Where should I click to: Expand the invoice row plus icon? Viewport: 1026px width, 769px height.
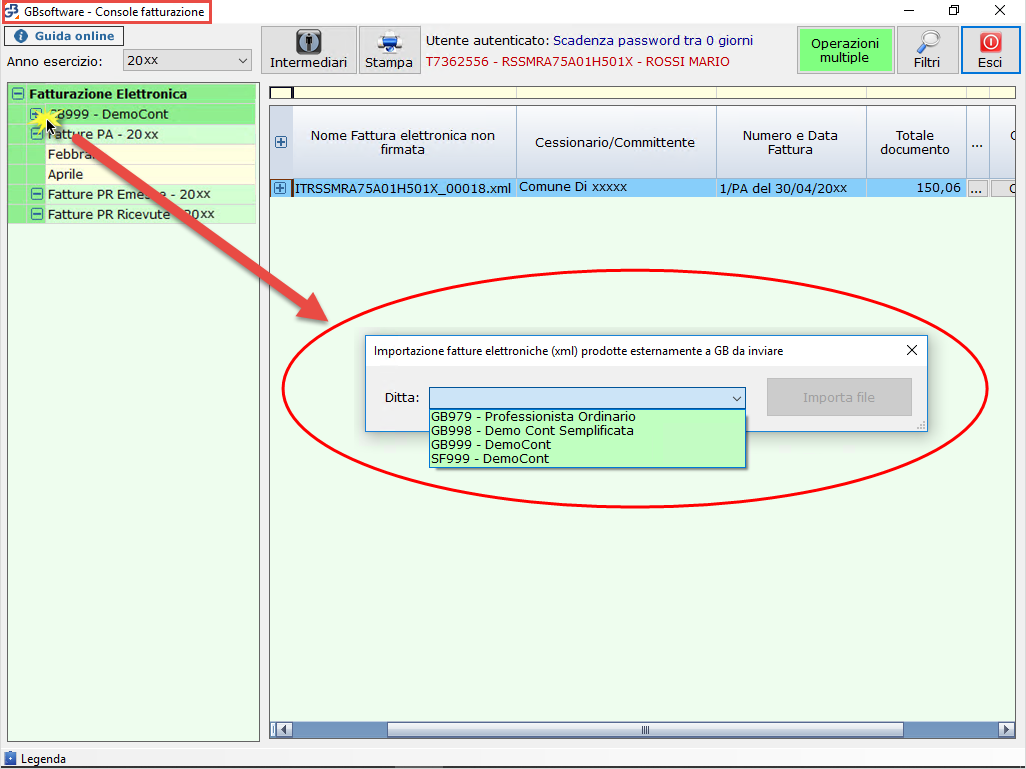tap(281, 188)
